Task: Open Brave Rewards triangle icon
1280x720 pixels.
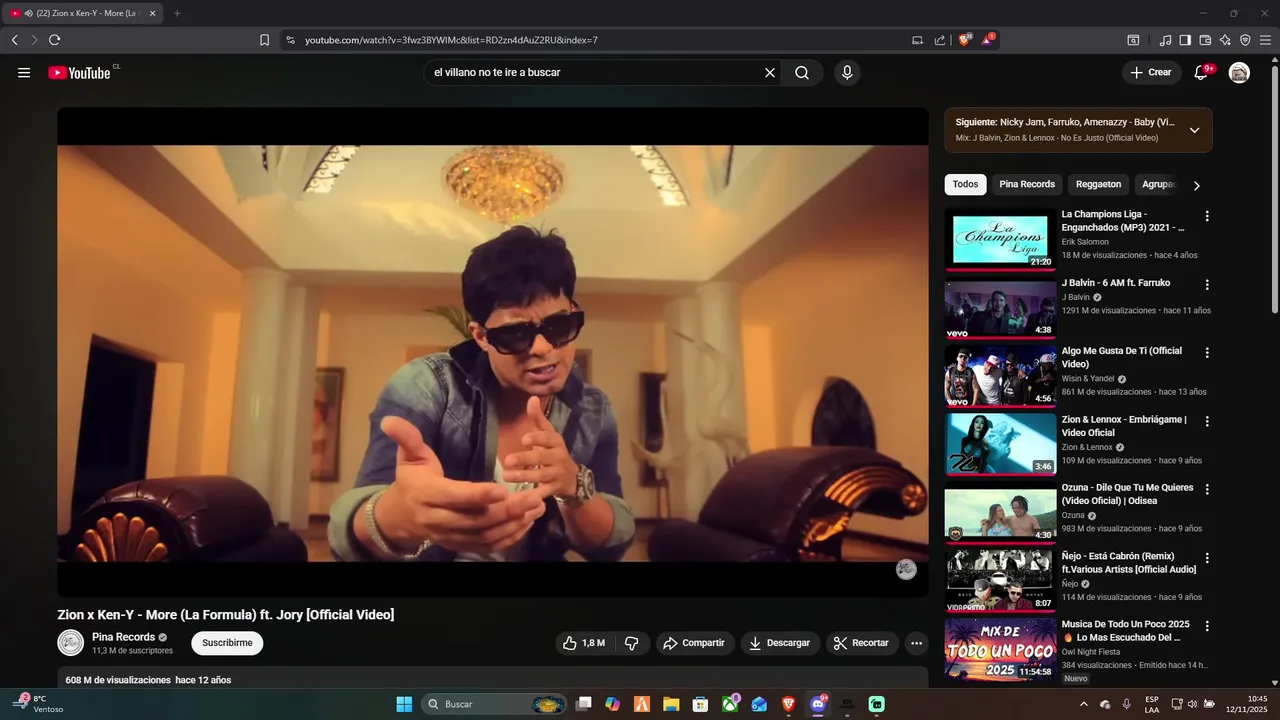Action: 988,40
